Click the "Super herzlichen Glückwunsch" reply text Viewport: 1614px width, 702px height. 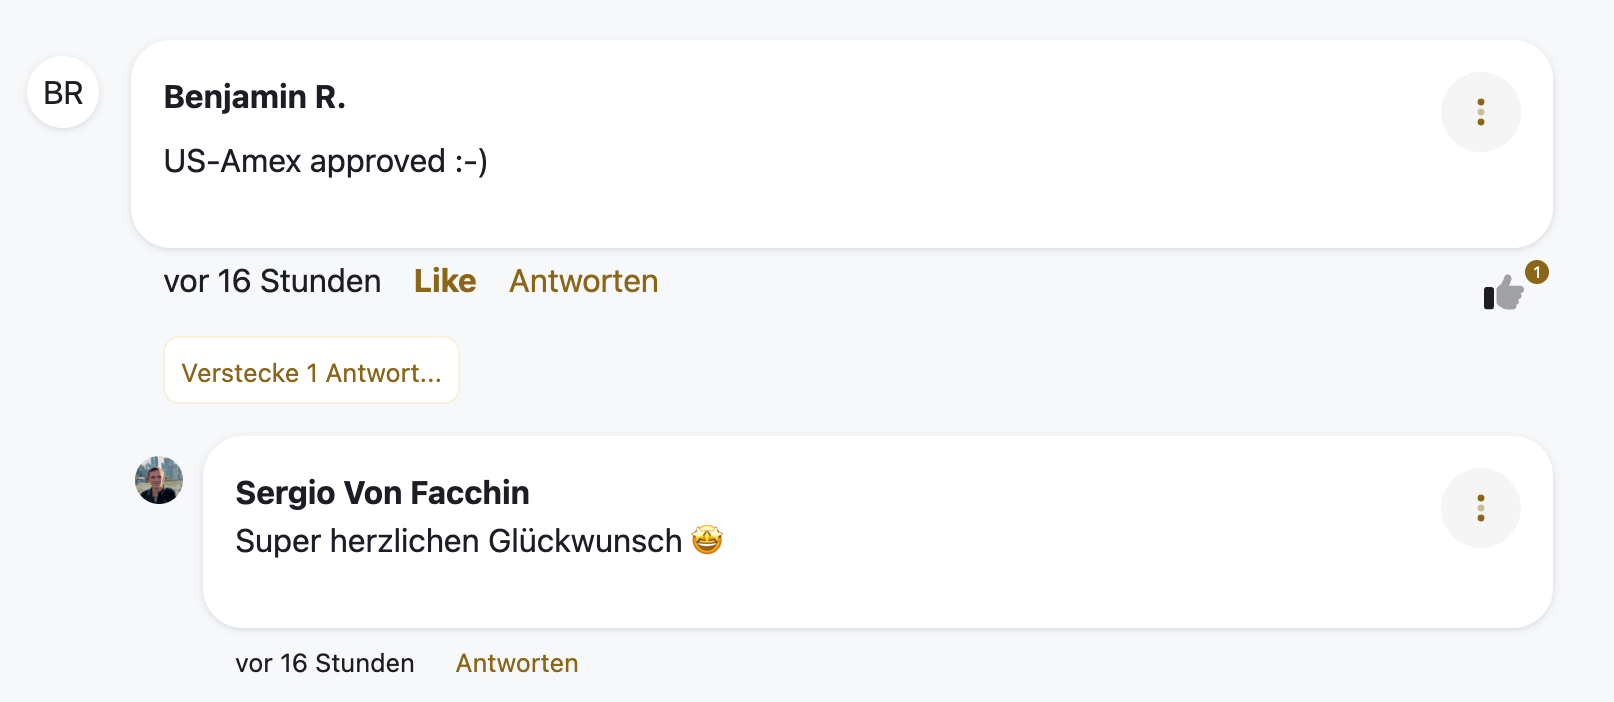[x=458, y=541]
